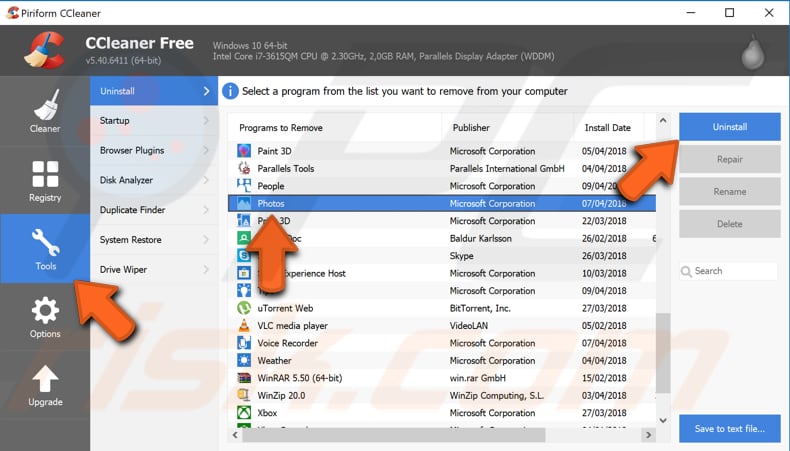The image size is (790, 451).
Task: Select the Tools wrench icon
Action: 45,241
